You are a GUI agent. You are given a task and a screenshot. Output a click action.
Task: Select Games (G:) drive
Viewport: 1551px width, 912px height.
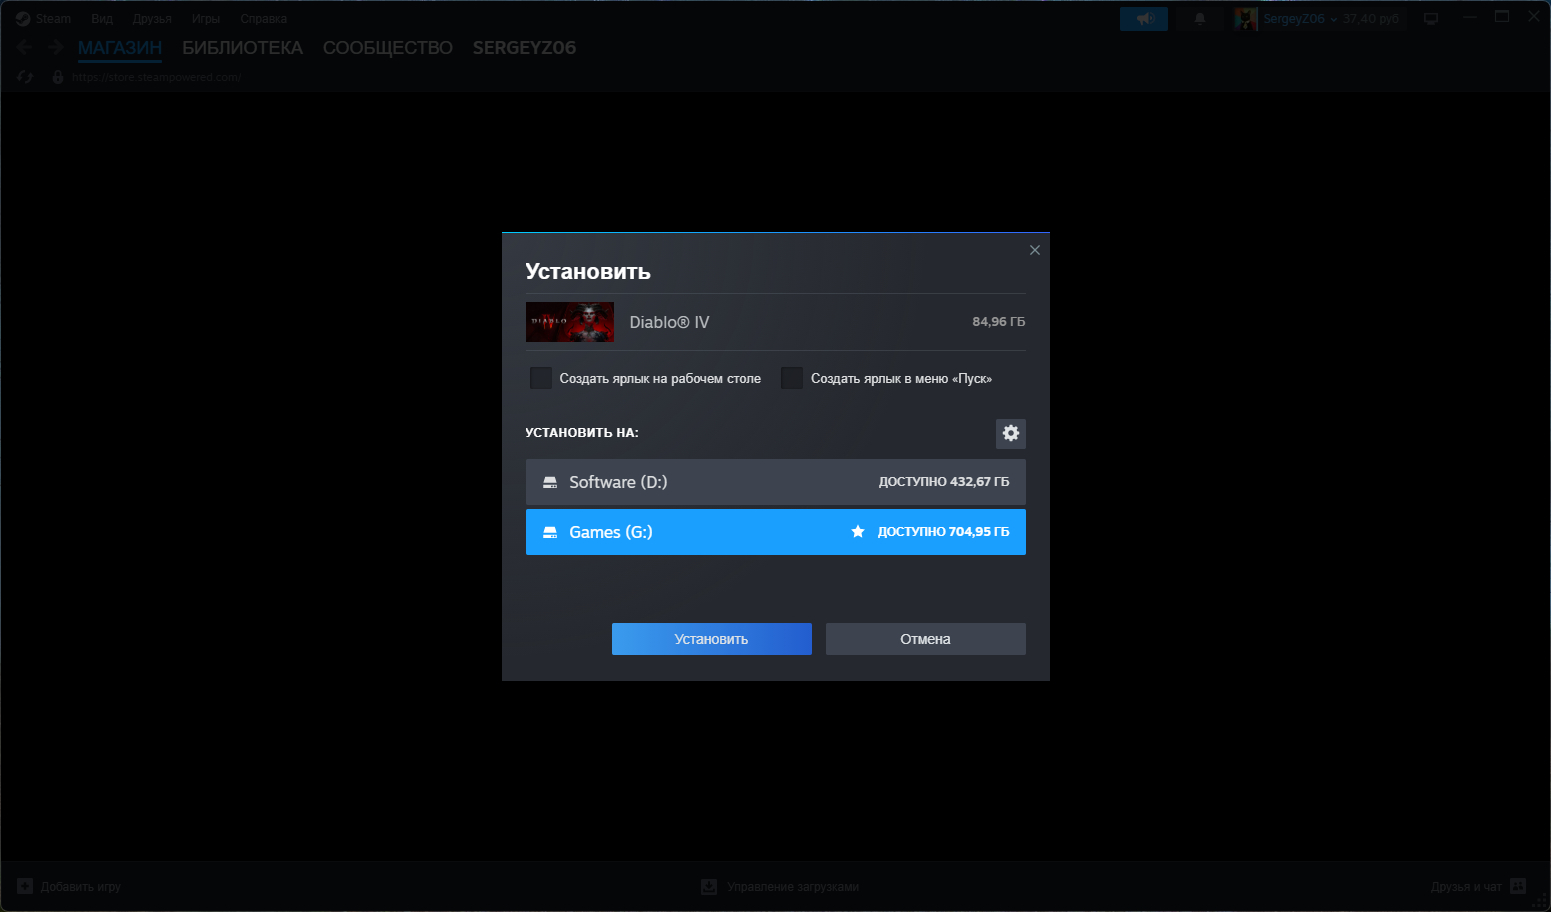point(776,532)
